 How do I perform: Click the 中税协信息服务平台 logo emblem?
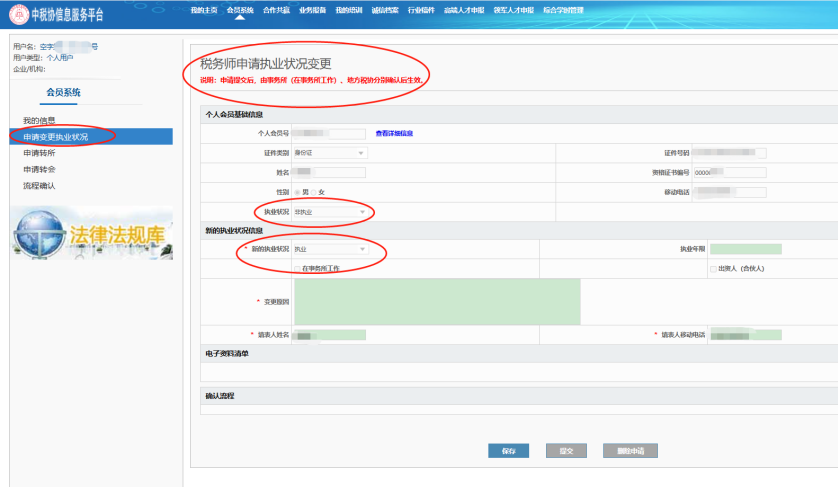coord(17,14)
